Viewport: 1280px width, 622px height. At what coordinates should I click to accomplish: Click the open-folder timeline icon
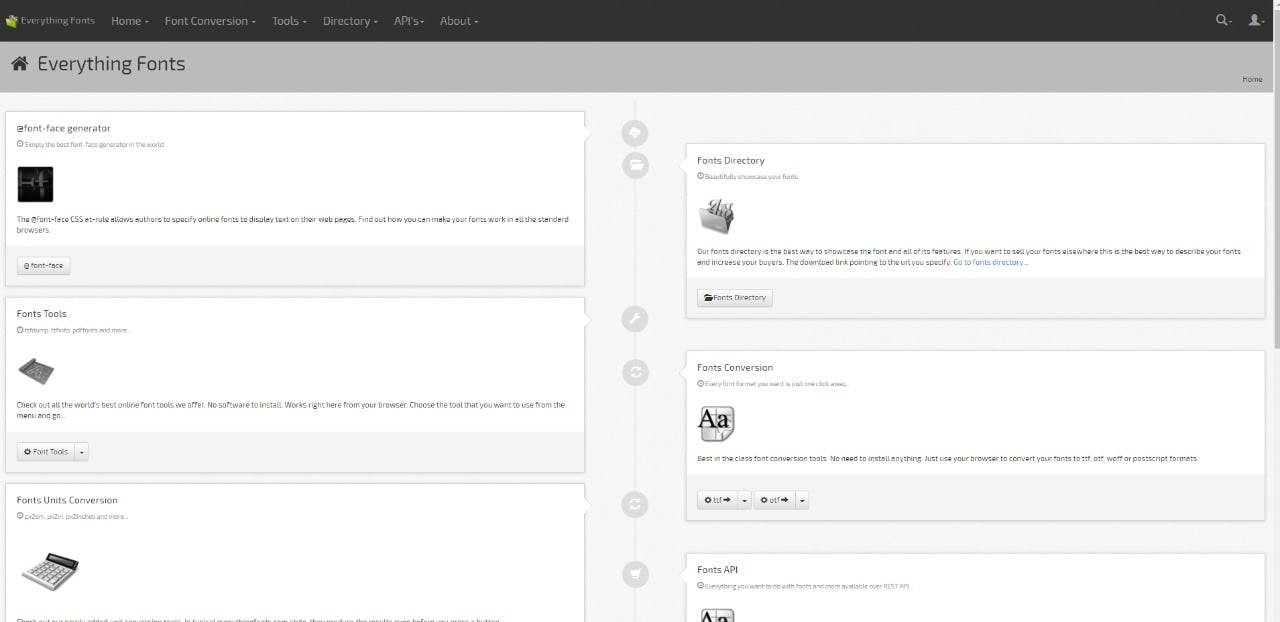coord(635,165)
